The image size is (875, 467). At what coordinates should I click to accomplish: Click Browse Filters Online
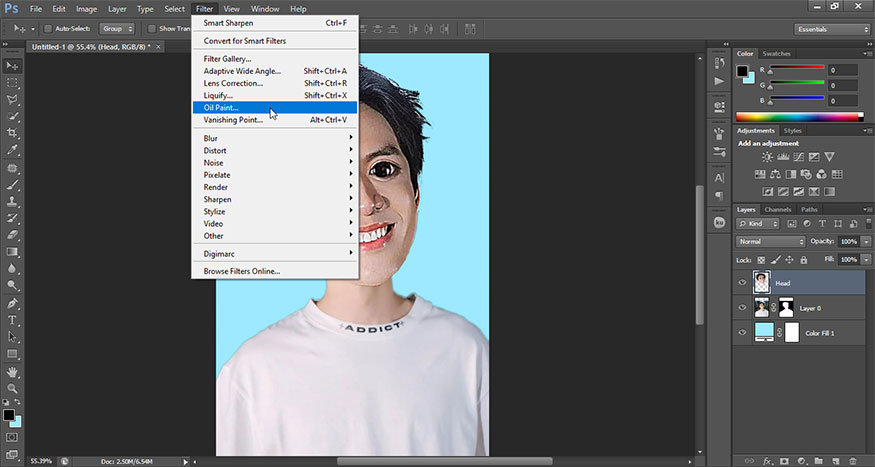(242, 271)
